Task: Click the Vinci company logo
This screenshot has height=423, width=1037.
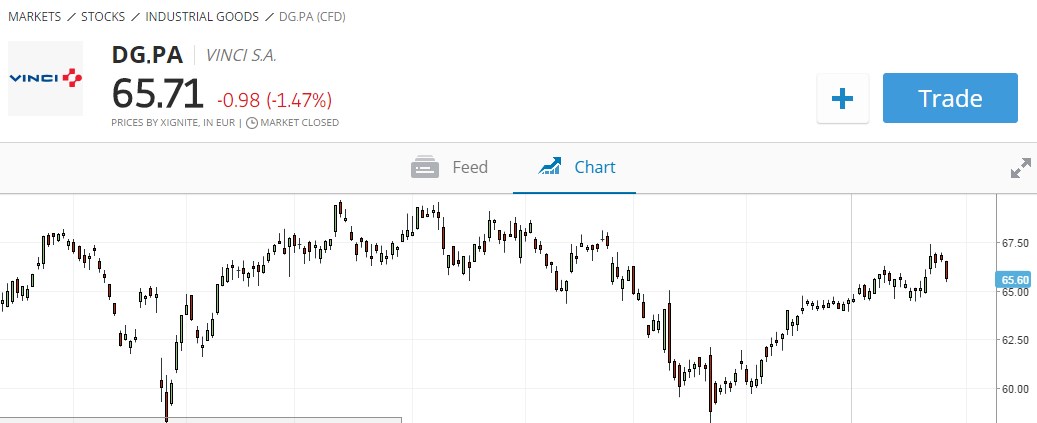Action: [45, 77]
